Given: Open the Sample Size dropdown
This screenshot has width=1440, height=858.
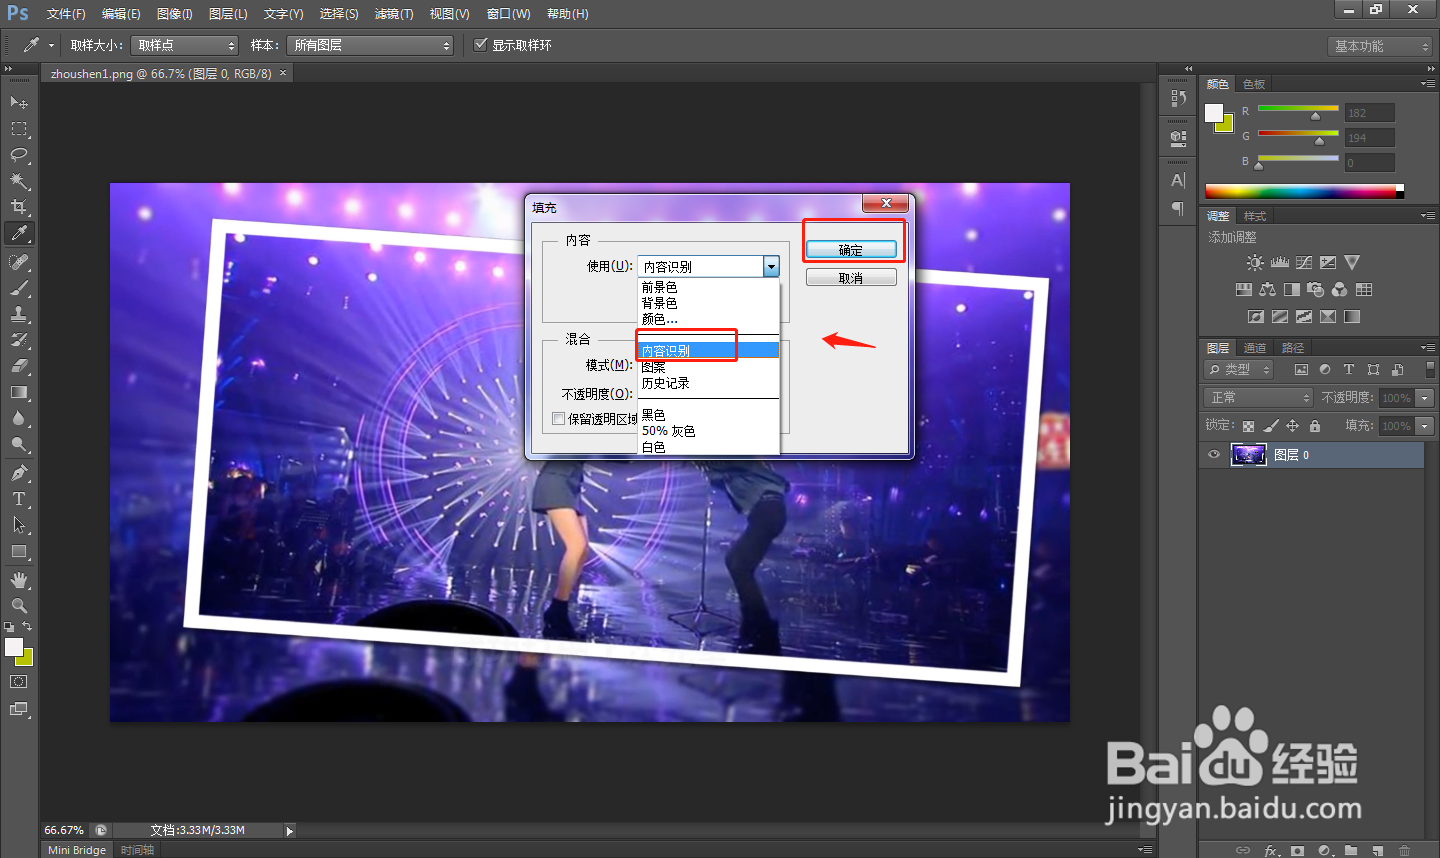Looking at the screenshot, I should point(185,45).
